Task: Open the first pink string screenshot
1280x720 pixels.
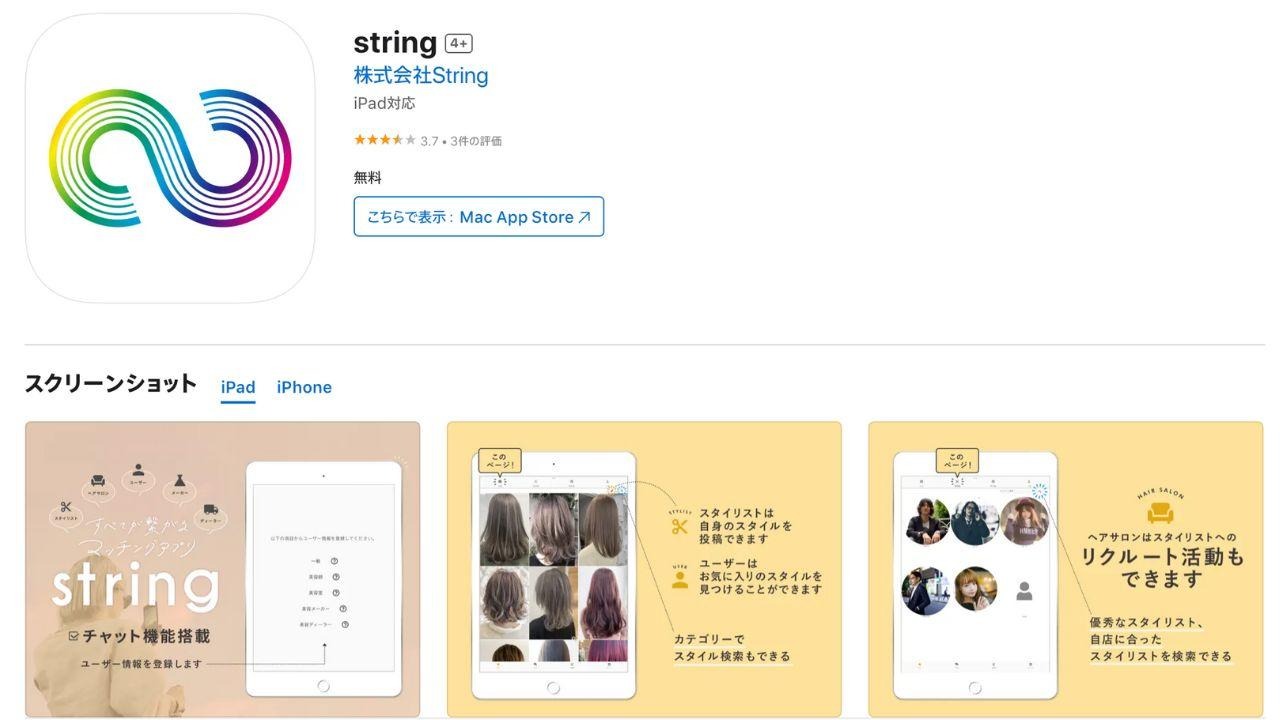Action: tap(223, 569)
